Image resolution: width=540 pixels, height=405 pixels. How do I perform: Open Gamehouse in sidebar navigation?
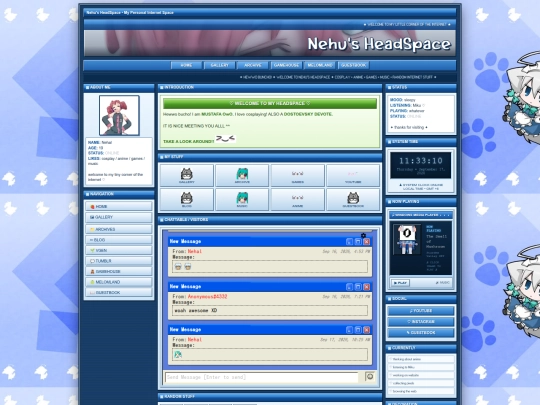coord(119,271)
